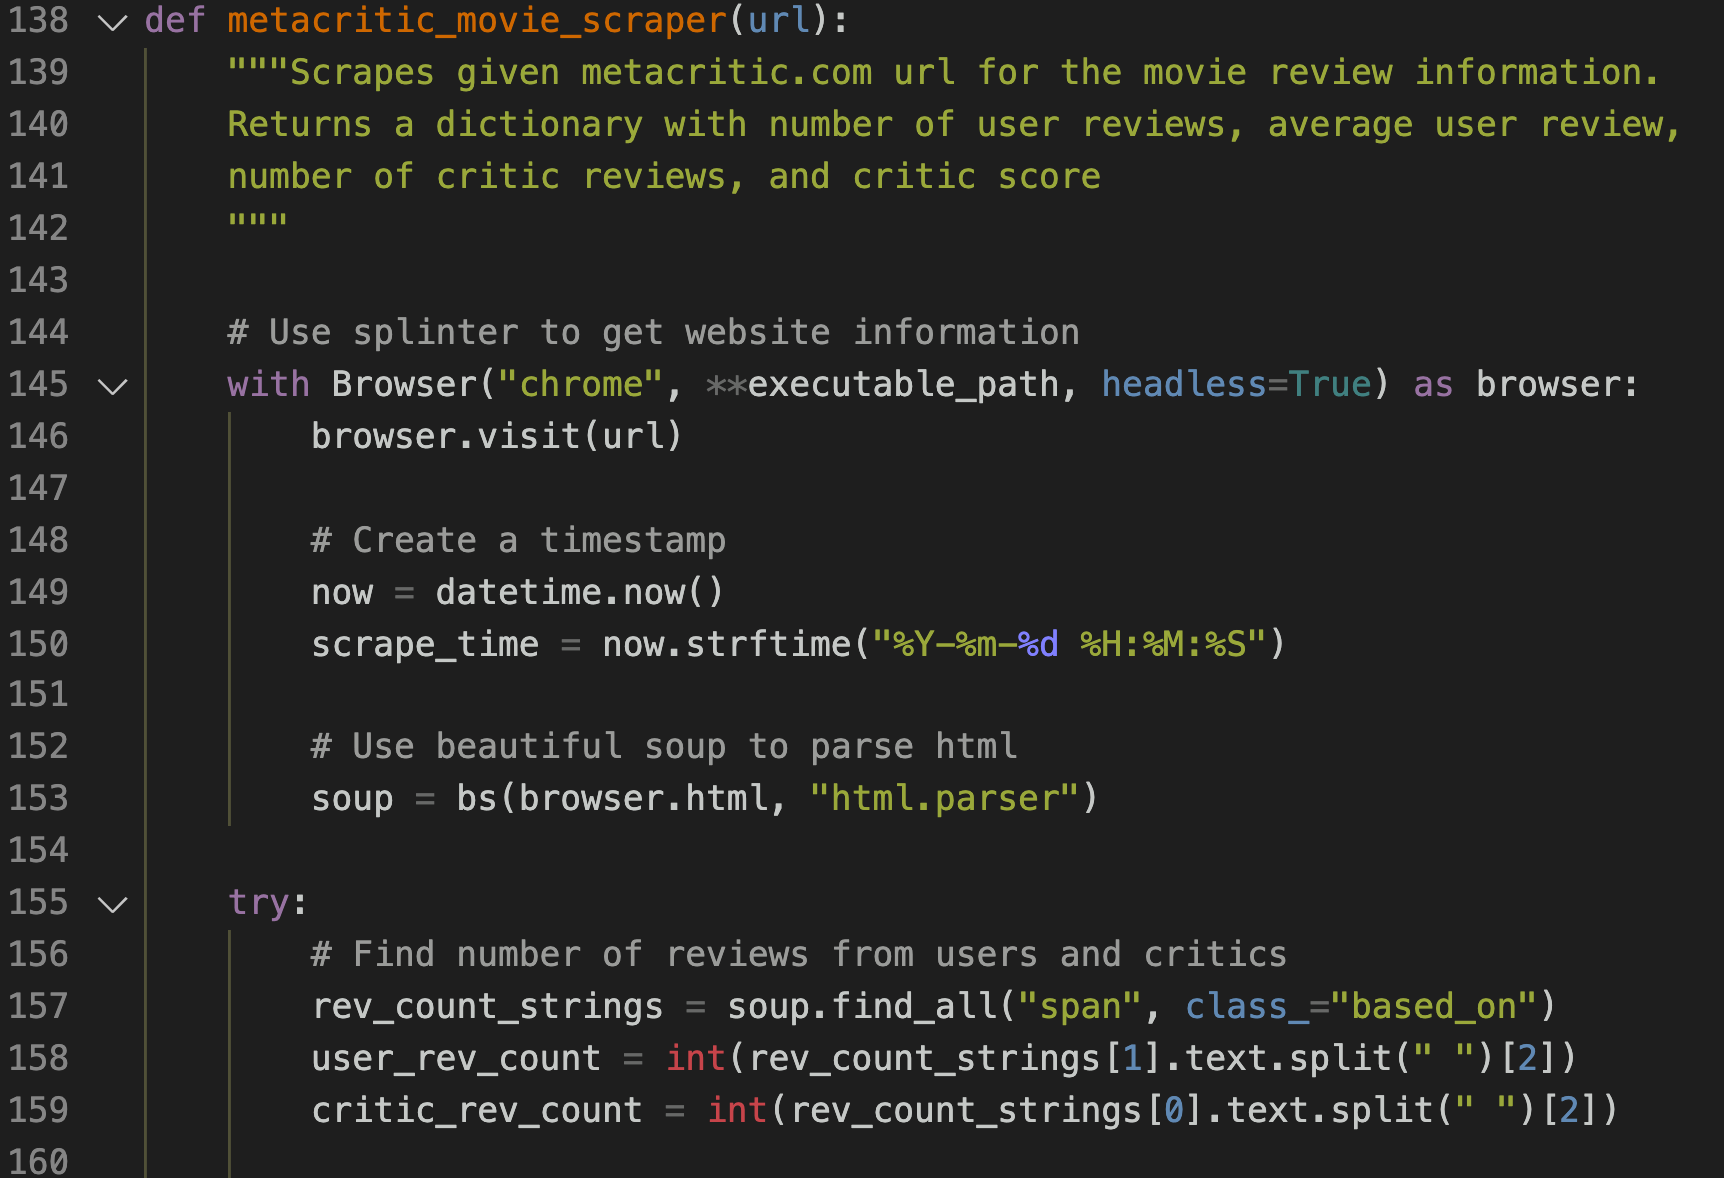Click the **executable_path argument

(x=882, y=385)
